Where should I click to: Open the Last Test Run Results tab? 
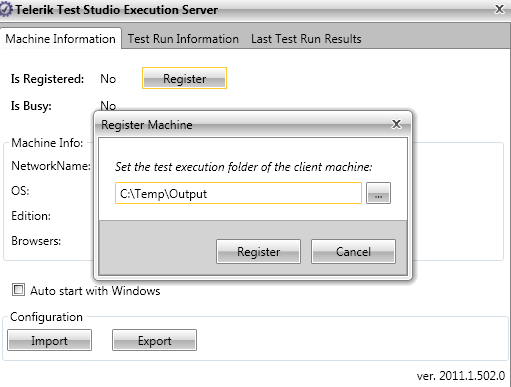306,39
